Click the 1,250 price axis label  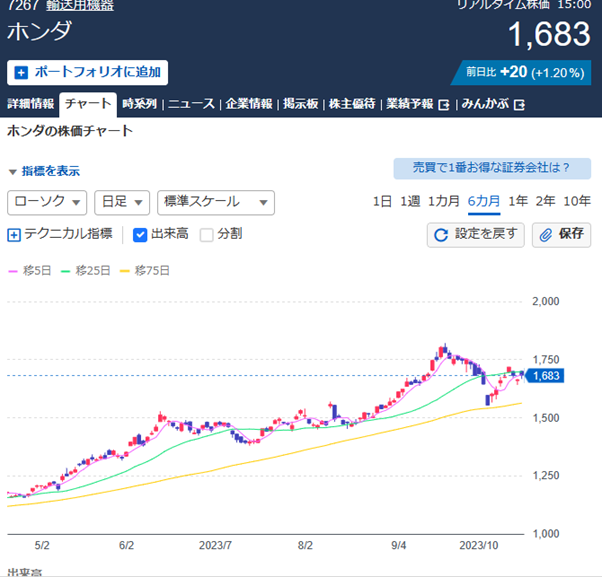click(x=546, y=476)
